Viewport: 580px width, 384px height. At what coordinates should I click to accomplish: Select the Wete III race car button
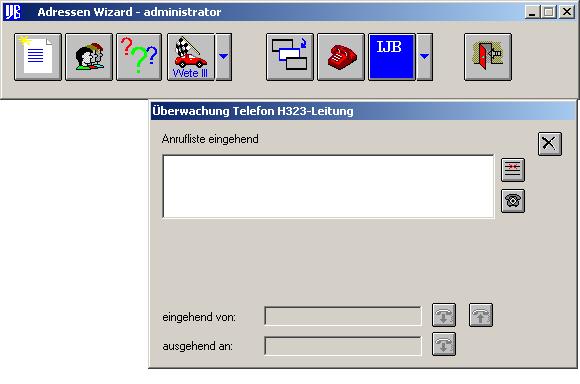(x=191, y=57)
